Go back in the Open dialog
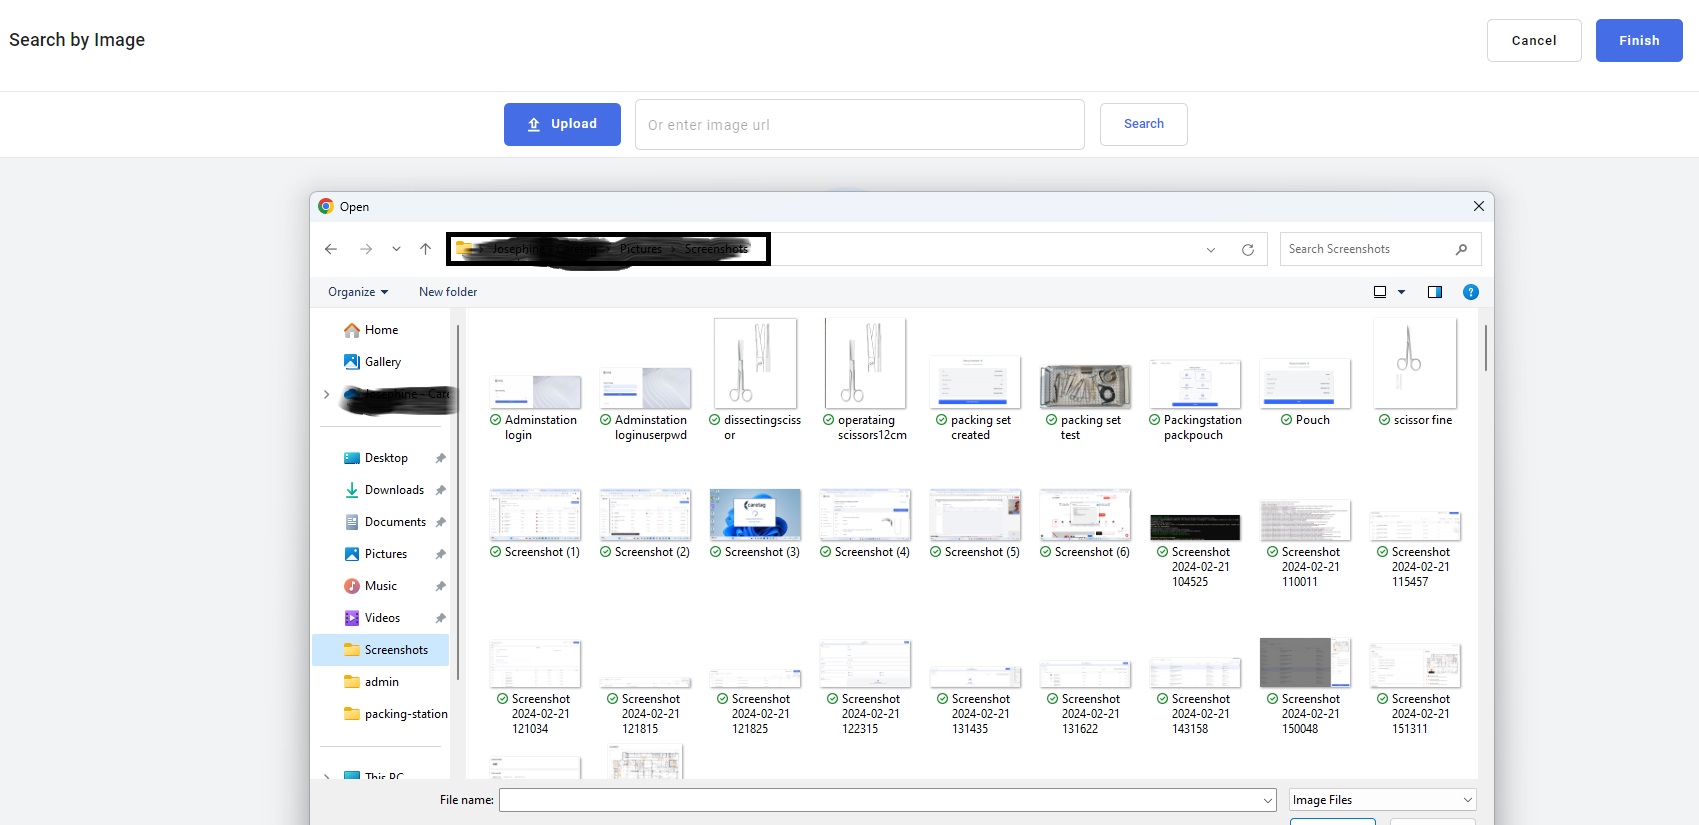The width and height of the screenshot is (1699, 825). (331, 249)
